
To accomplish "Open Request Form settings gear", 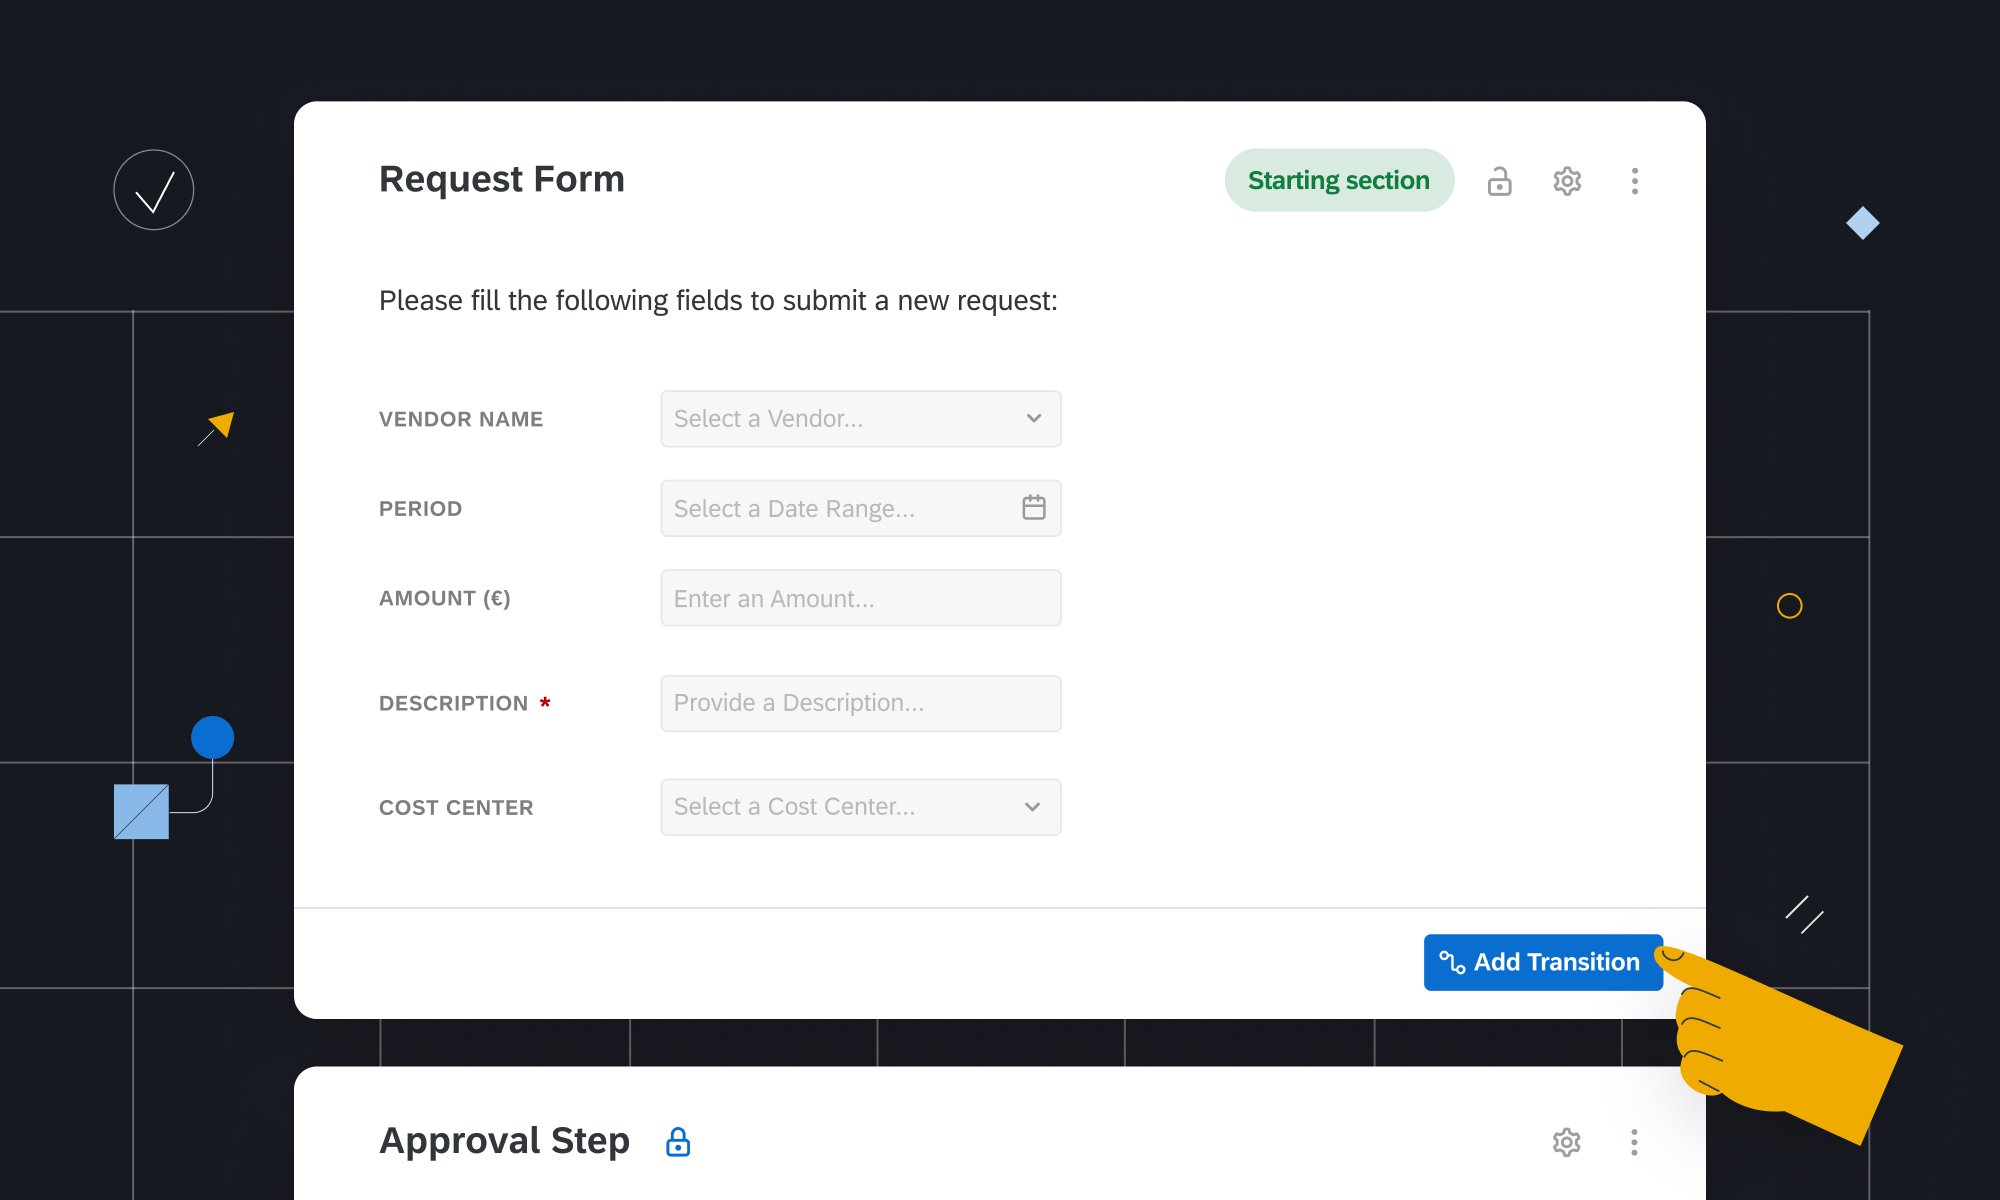I will pyautogui.click(x=1567, y=181).
